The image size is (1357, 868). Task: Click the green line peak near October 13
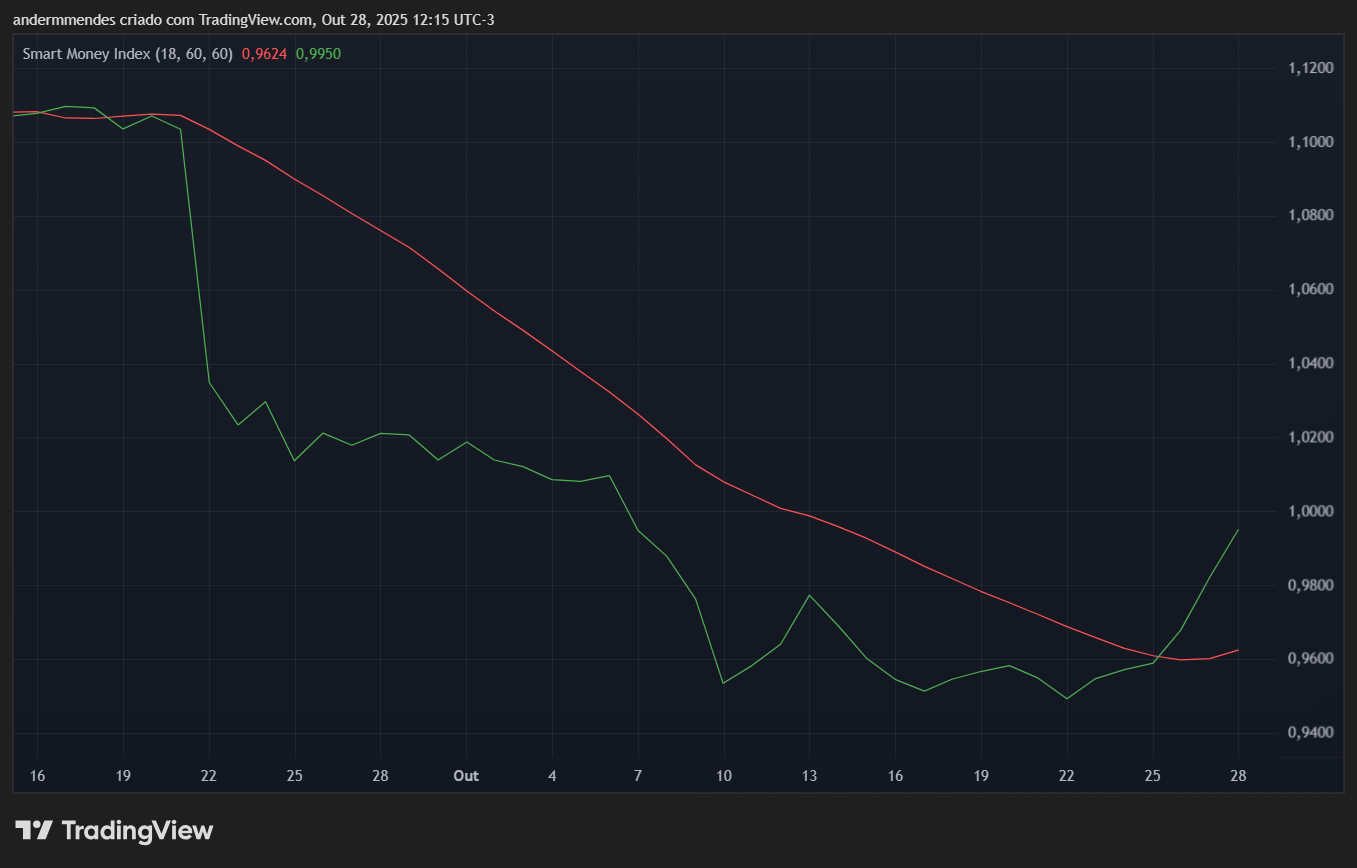click(809, 594)
